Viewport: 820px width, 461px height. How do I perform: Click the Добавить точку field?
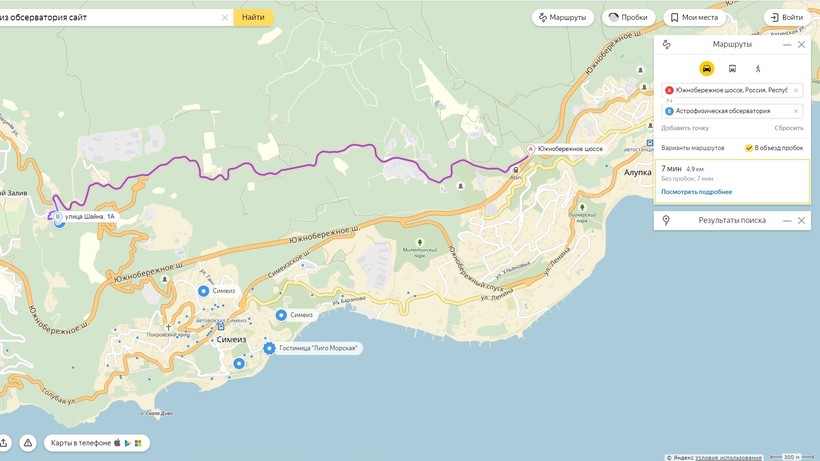pyautogui.click(x=685, y=128)
